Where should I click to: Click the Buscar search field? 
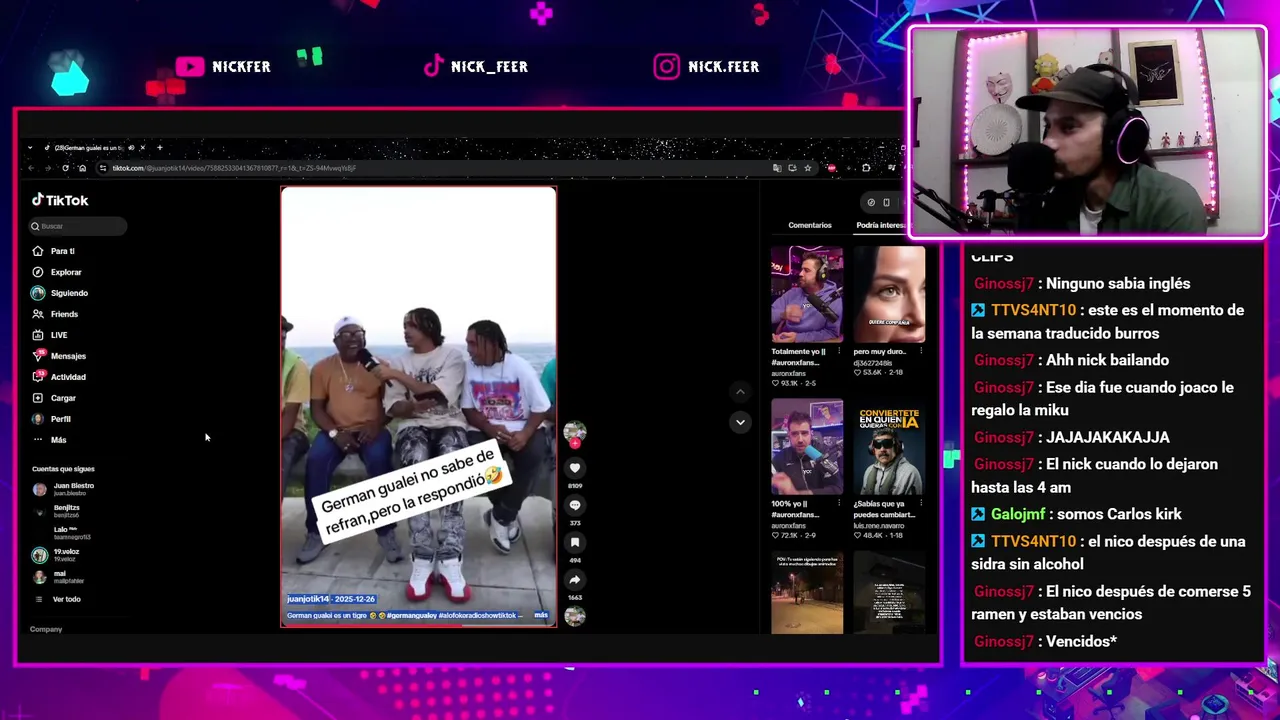point(79,226)
